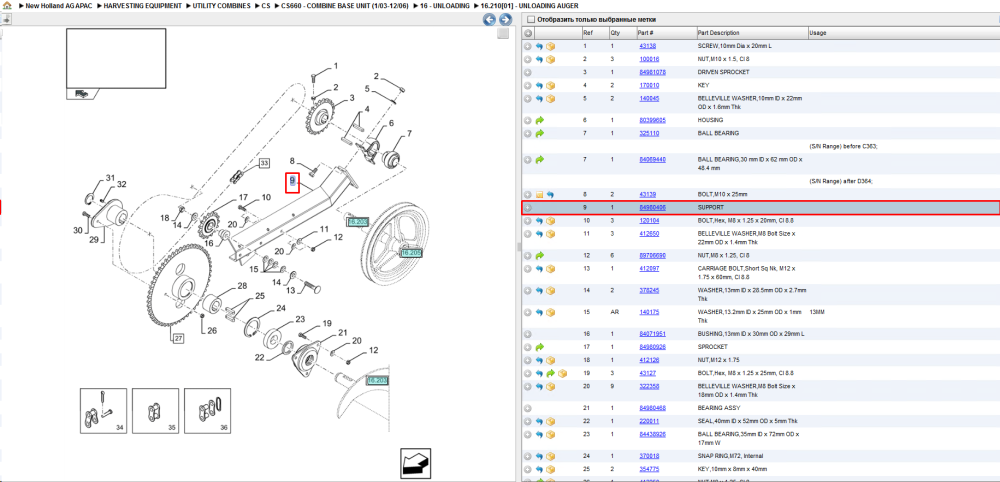Click the box icon on SEAL 220011 row
The height and width of the screenshot is (482, 1000).
coord(550,421)
